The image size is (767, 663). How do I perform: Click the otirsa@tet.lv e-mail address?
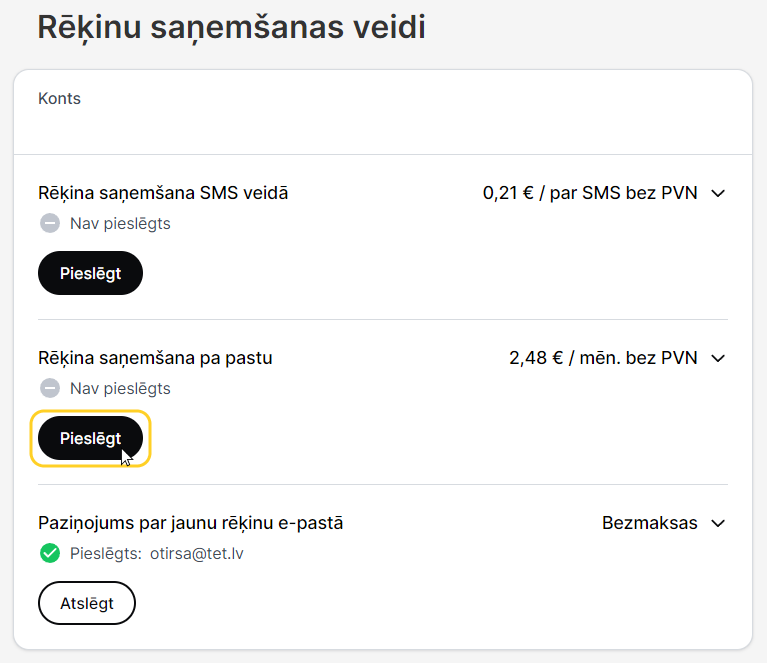pos(197,553)
